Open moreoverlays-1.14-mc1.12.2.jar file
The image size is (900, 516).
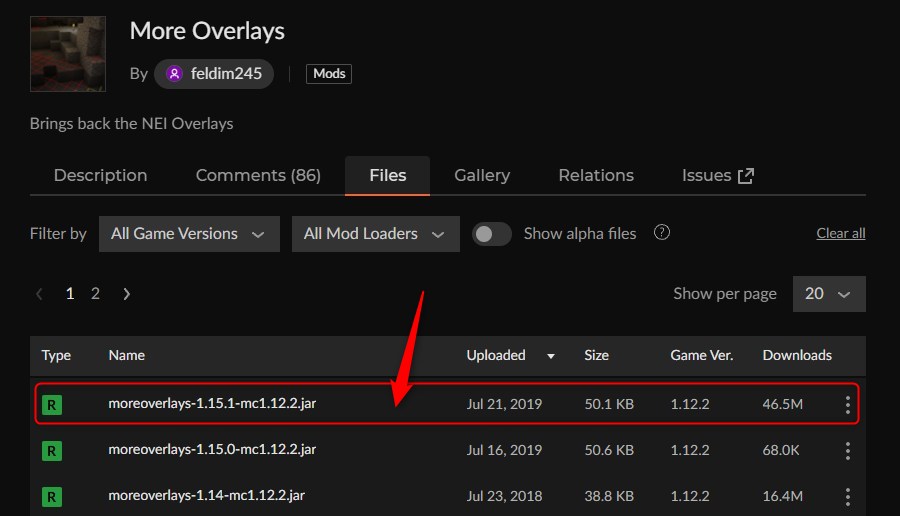coord(207,495)
